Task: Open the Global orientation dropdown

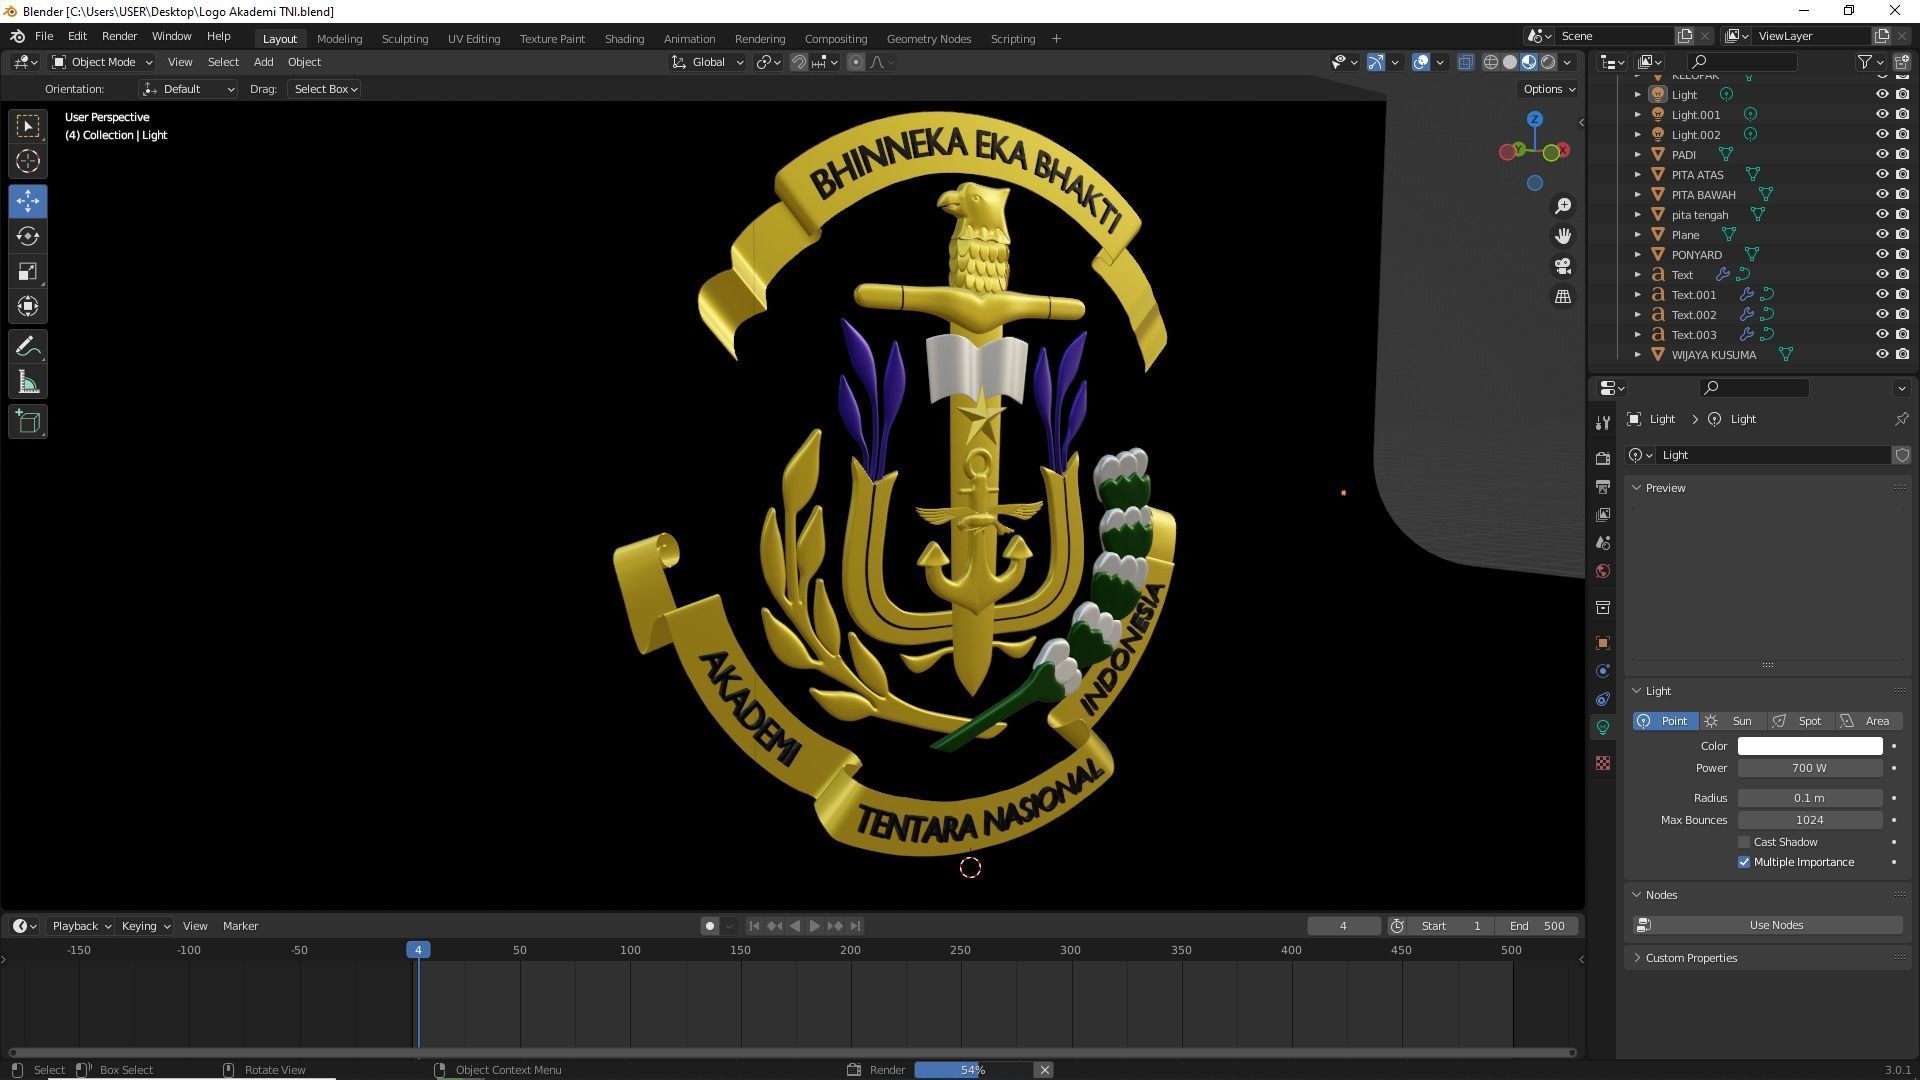Action: [x=707, y=62]
